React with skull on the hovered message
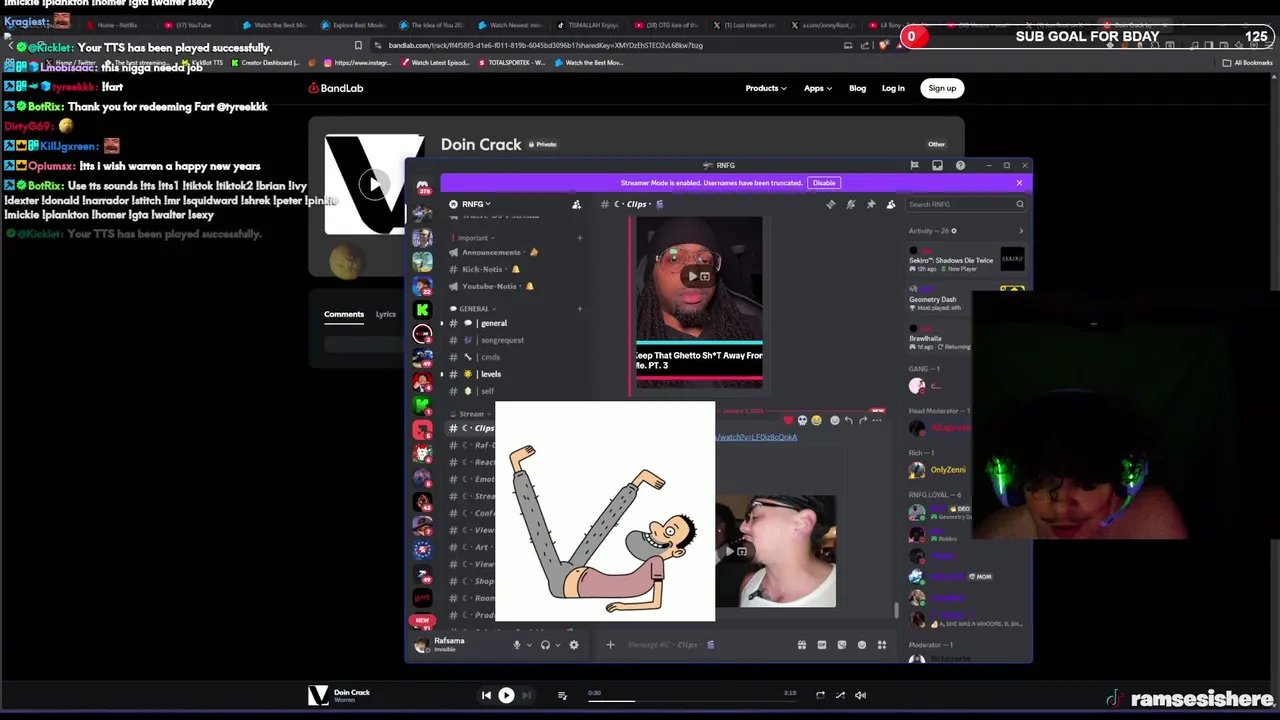1280x720 pixels. click(802, 420)
